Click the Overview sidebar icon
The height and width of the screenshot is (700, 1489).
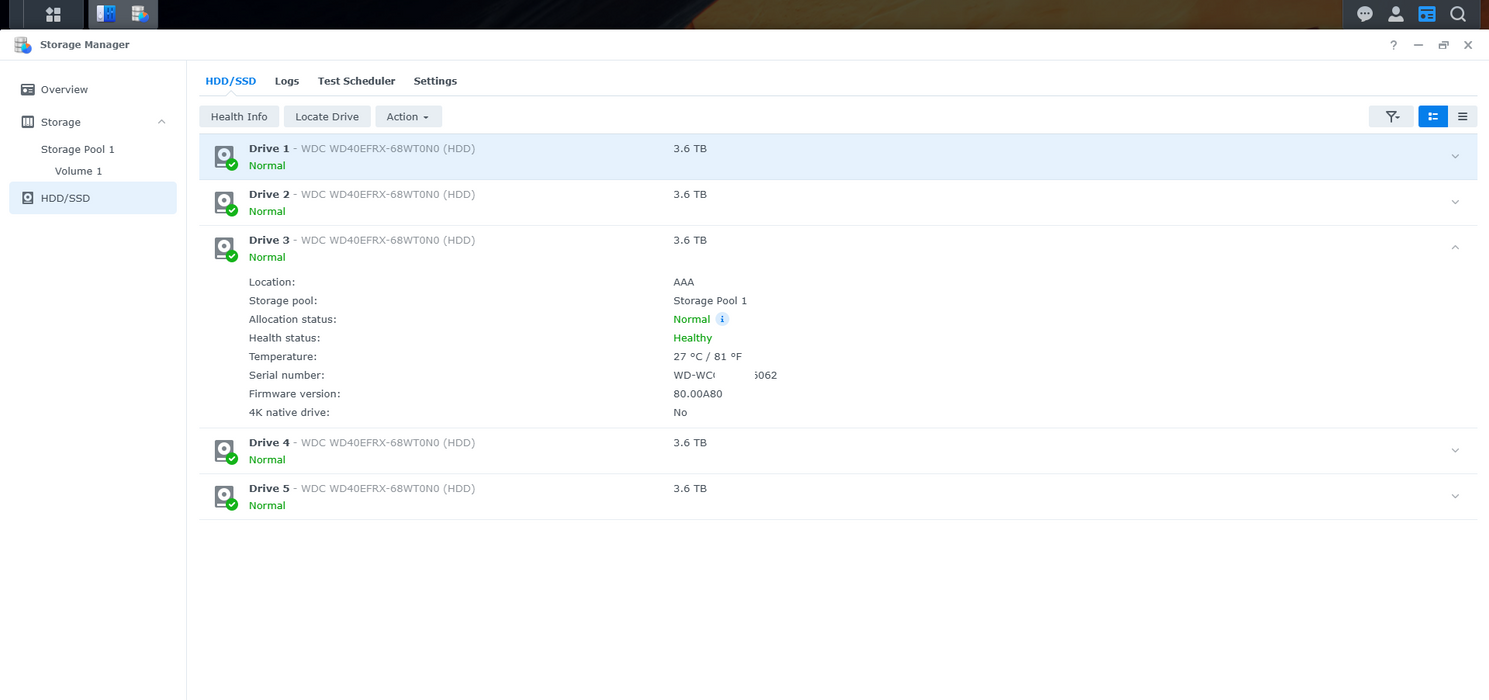(x=27, y=89)
